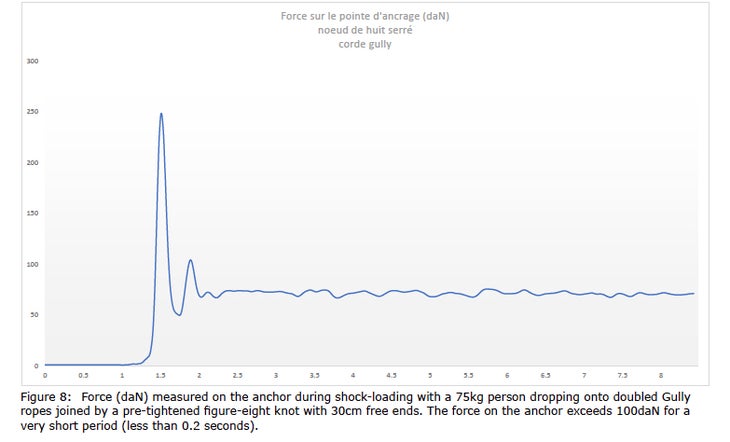730x442 pixels.
Task: Click the end of the curve at right edge
Action: (694, 293)
